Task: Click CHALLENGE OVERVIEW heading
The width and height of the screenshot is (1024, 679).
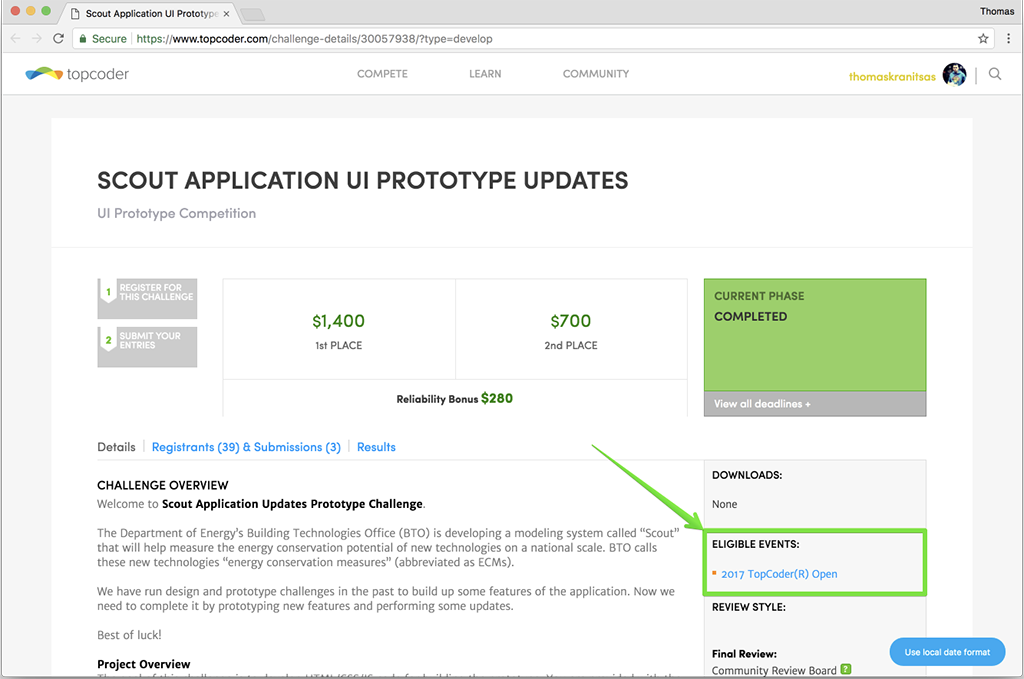Action: pyautogui.click(x=163, y=485)
